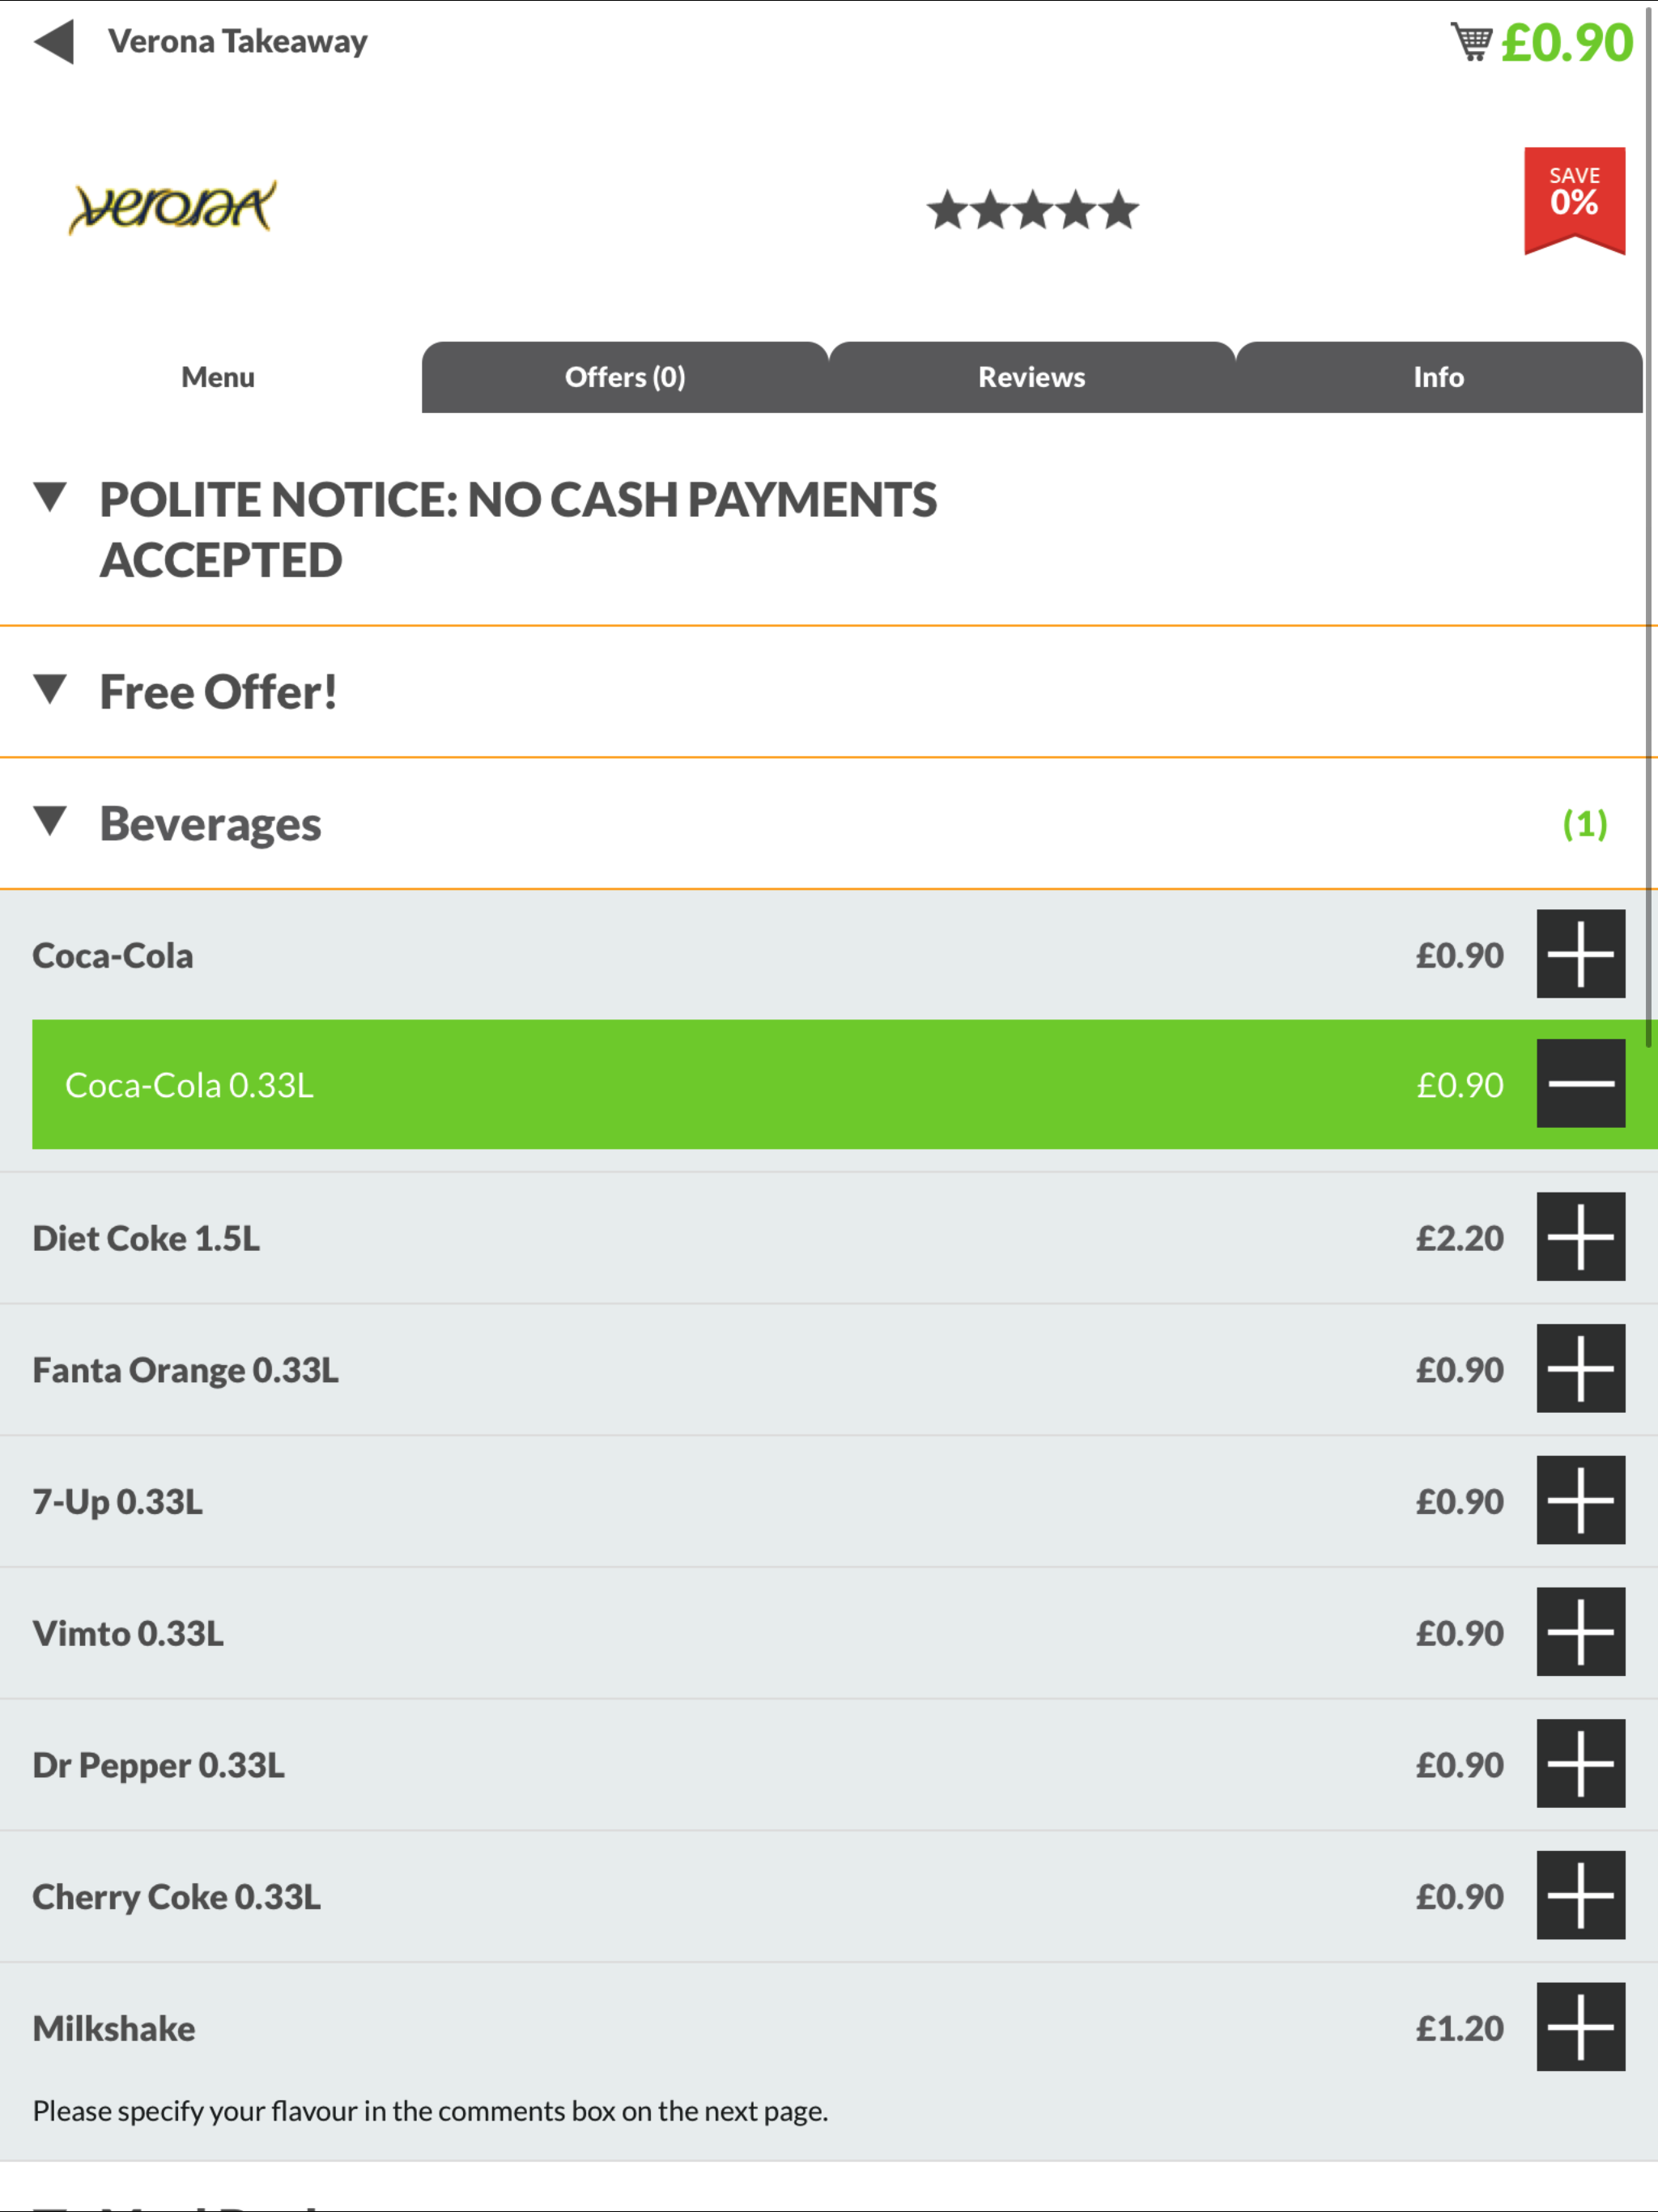Tap the five-star rating
The image size is (1658, 2212).
[x=1031, y=211]
